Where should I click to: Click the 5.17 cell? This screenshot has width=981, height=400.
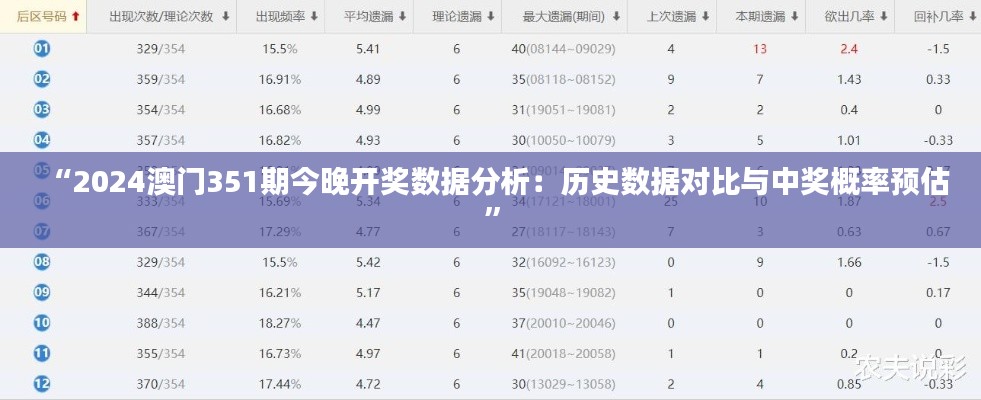pyautogui.click(x=369, y=292)
